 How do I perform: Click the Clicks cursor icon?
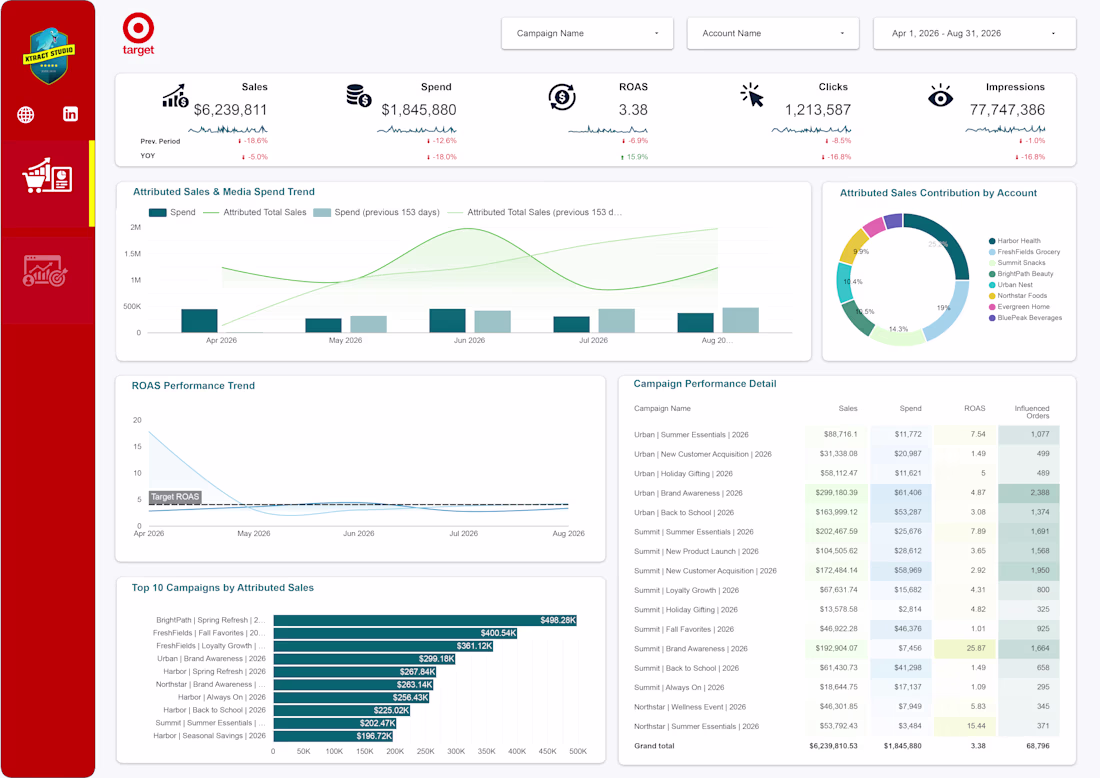tap(751, 95)
